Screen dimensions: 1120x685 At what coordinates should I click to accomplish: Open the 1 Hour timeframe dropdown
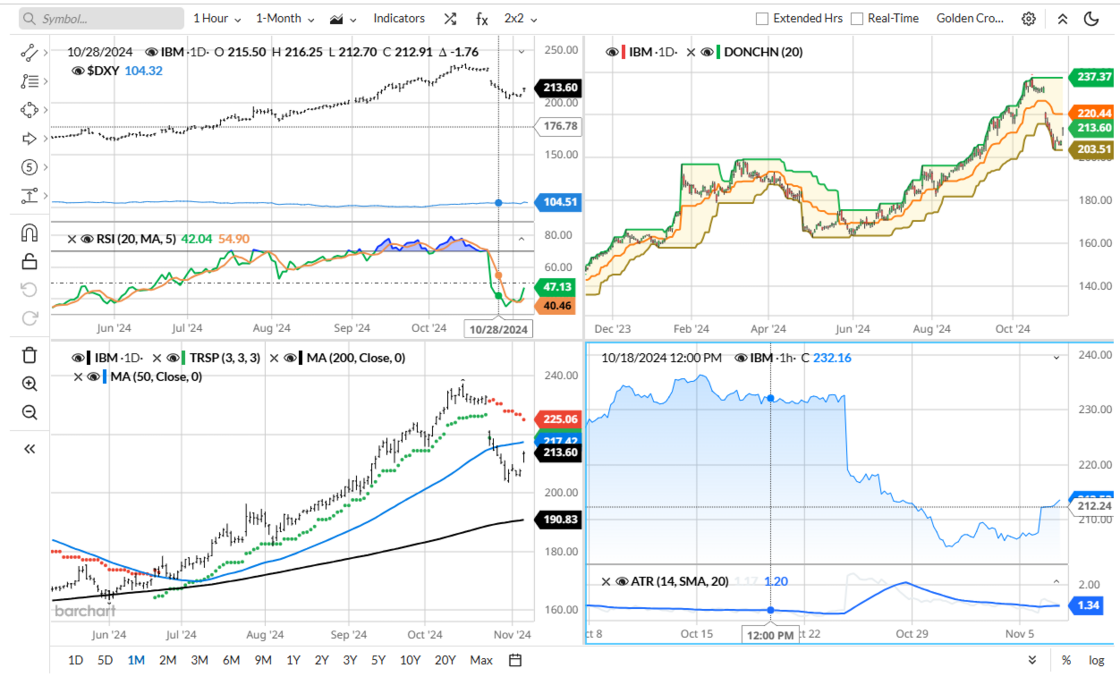coord(211,18)
